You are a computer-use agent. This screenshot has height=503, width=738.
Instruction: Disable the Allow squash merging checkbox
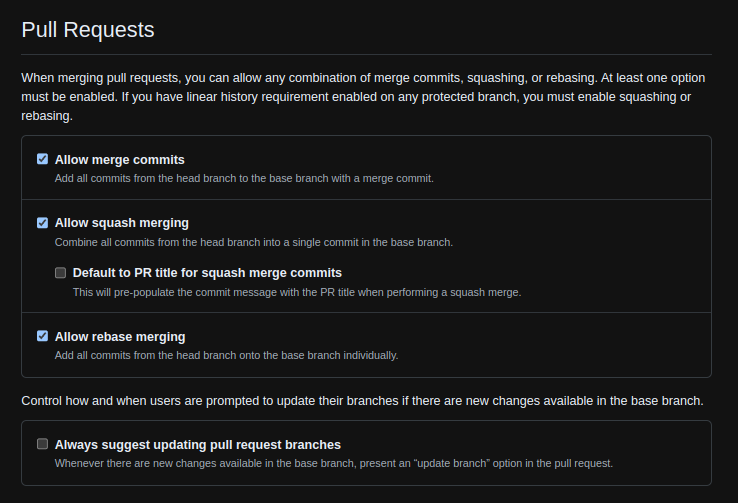[43, 223]
